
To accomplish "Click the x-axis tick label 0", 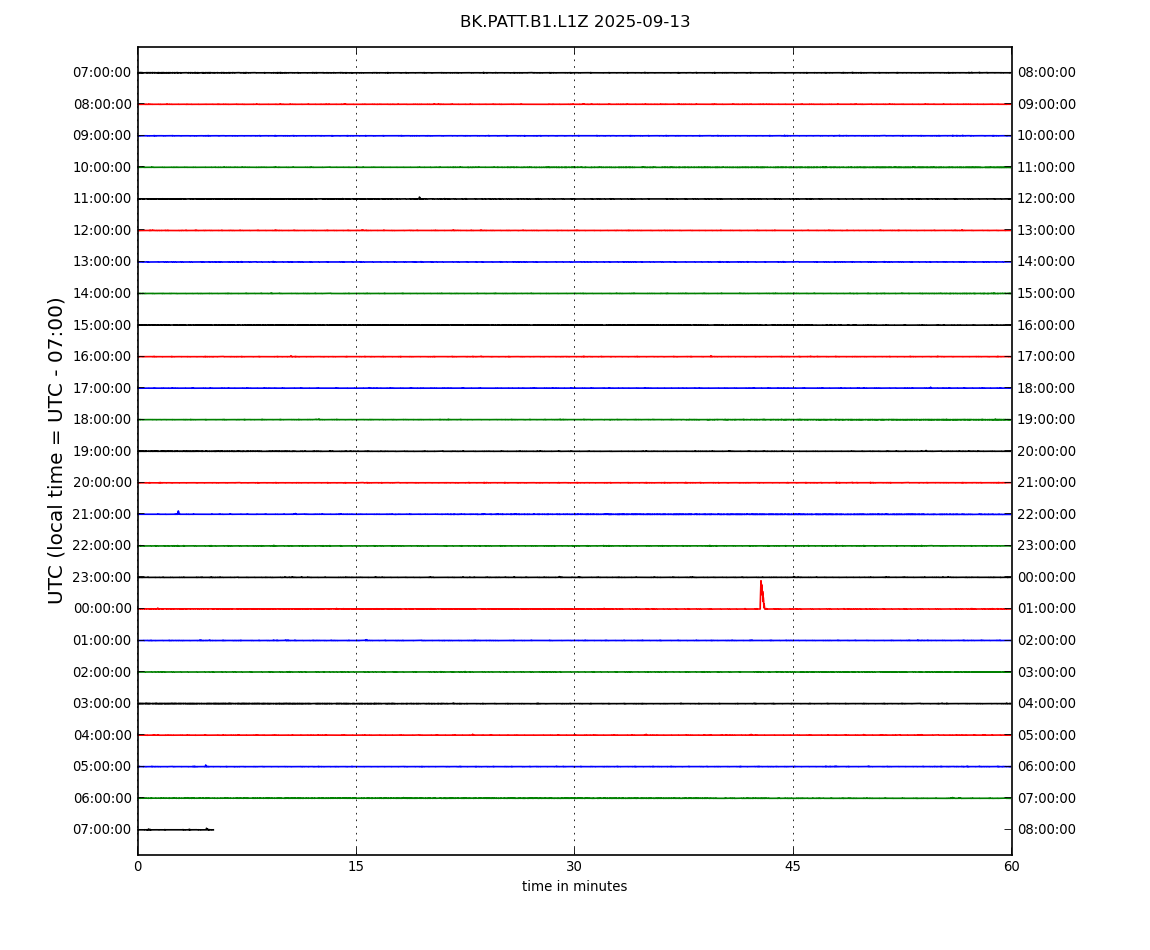I will (x=138, y=866).
